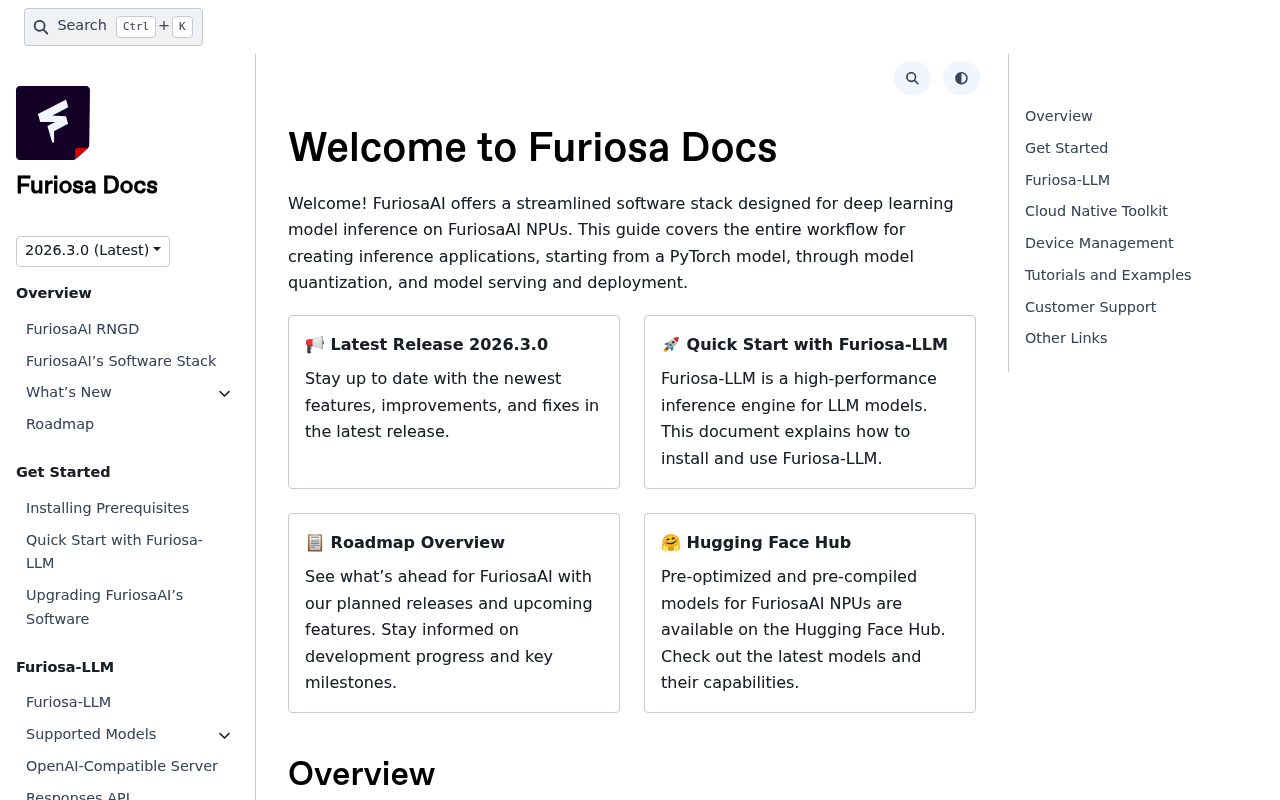The image size is (1280, 800).
Task: Open FuriosaAI RNGD in the sidebar
Action: click(x=82, y=329)
